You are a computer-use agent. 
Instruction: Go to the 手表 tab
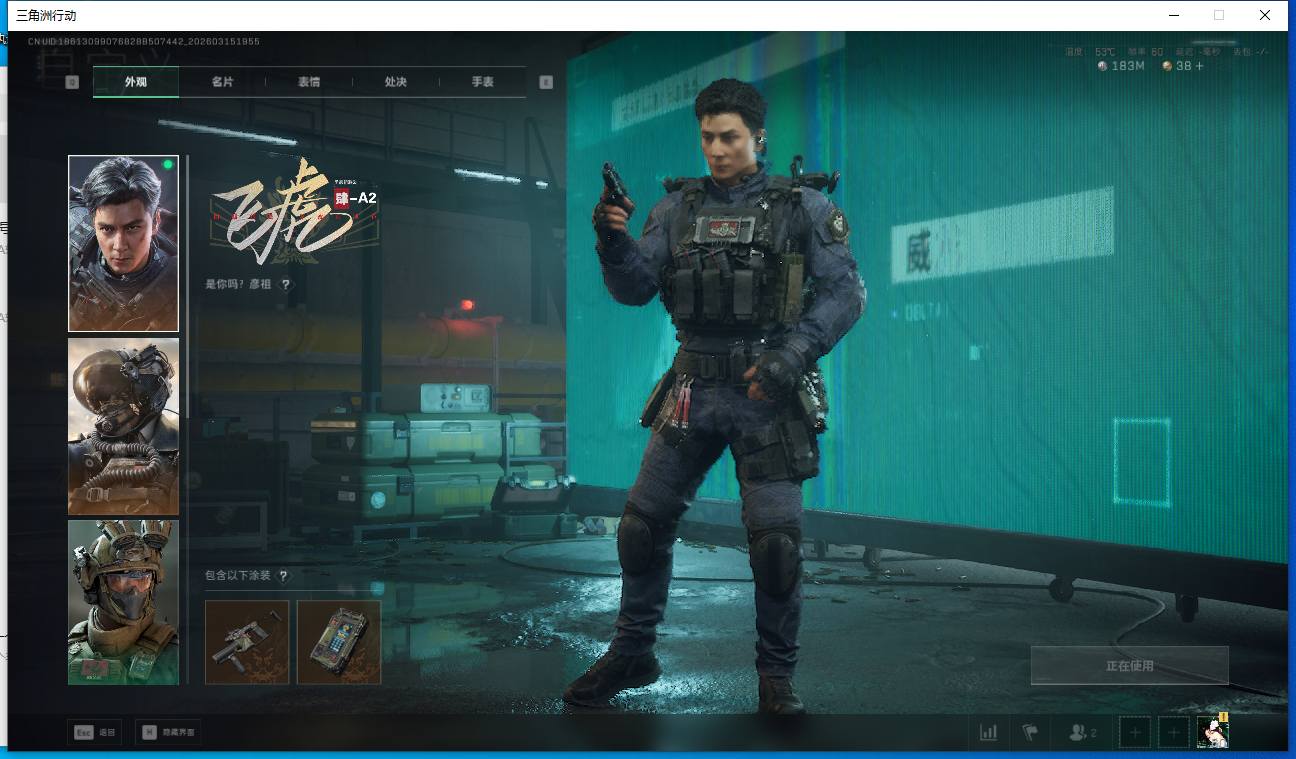482,82
